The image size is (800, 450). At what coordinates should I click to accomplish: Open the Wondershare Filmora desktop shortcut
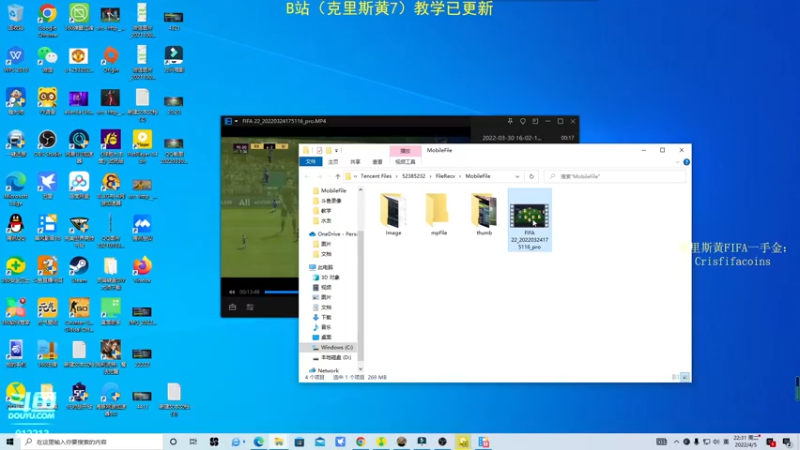point(174,59)
